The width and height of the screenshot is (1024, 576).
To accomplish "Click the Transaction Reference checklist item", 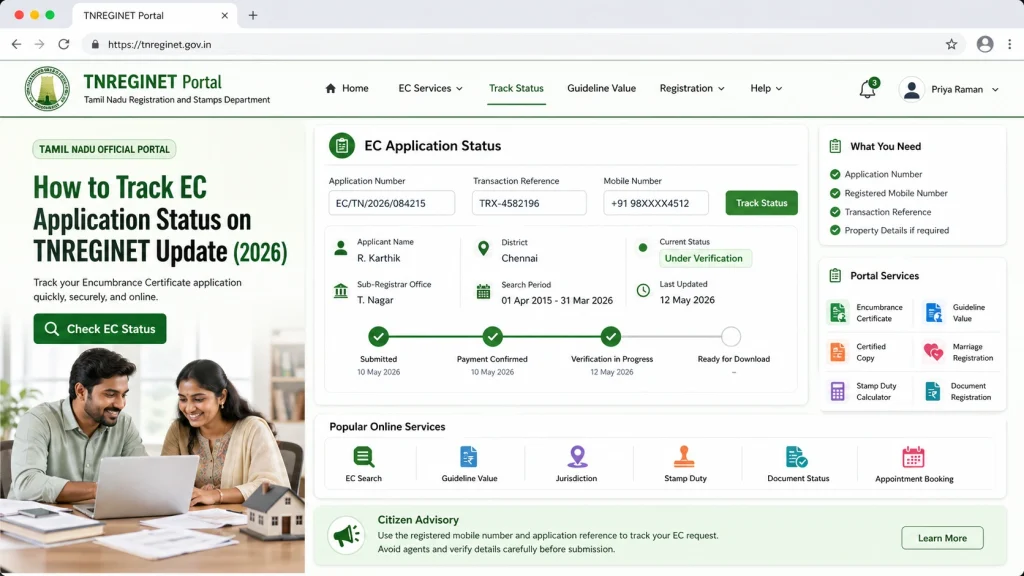I will [880, 212].
